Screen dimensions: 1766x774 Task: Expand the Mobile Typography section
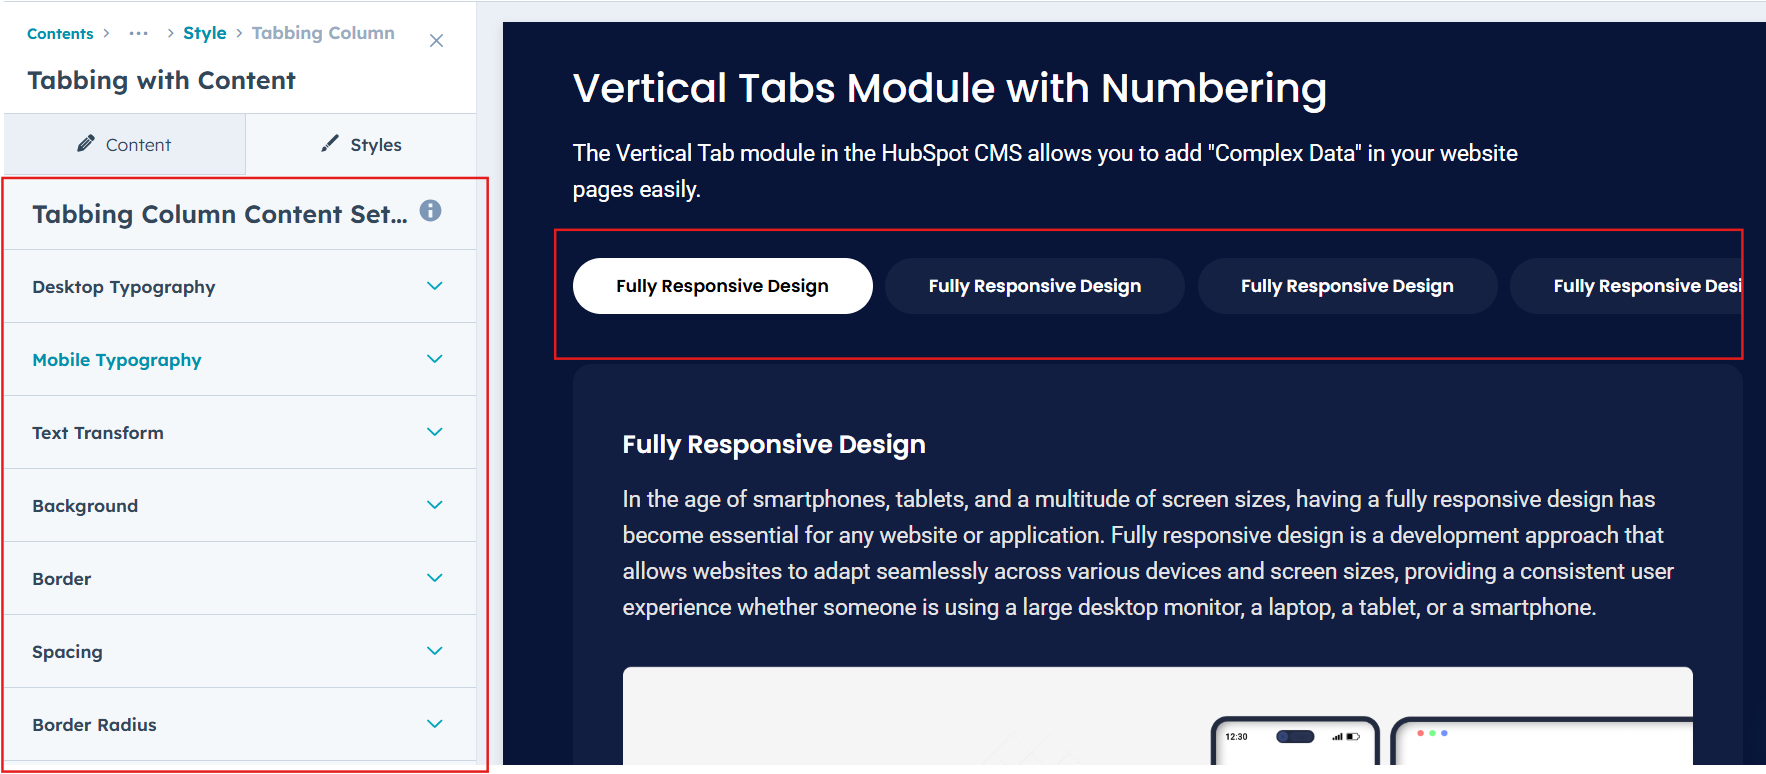pos(435,359)
